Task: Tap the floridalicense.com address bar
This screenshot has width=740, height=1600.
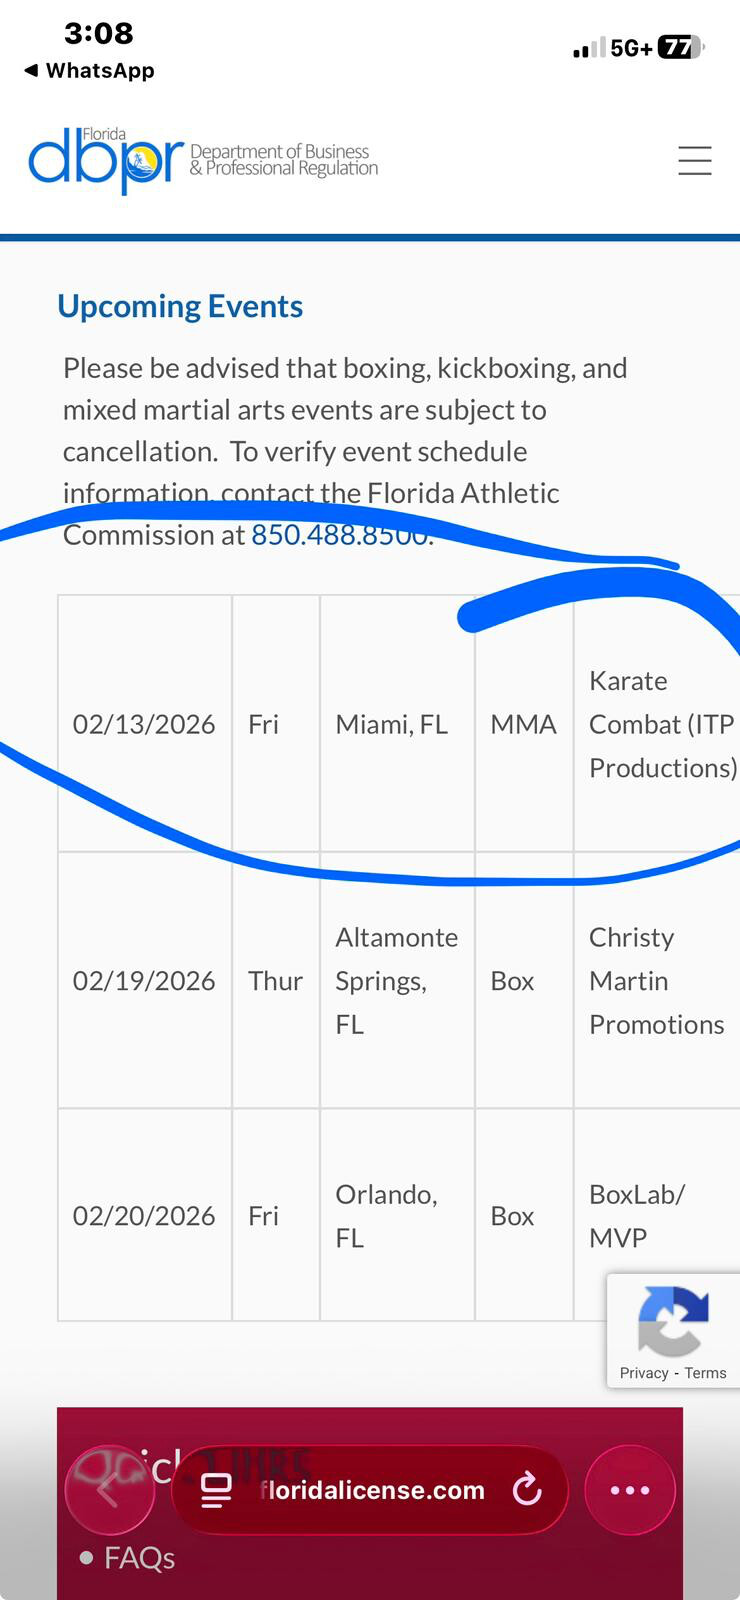Action: click(x=372, y=1490)
